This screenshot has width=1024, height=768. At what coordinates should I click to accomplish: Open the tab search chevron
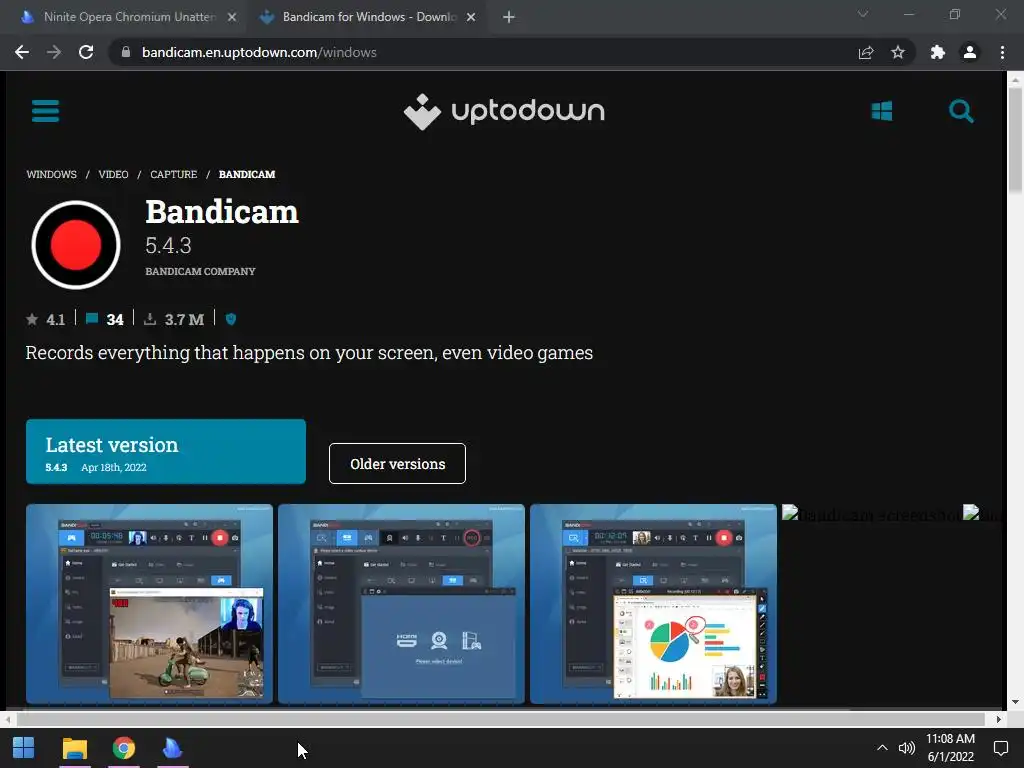[863, 14]
